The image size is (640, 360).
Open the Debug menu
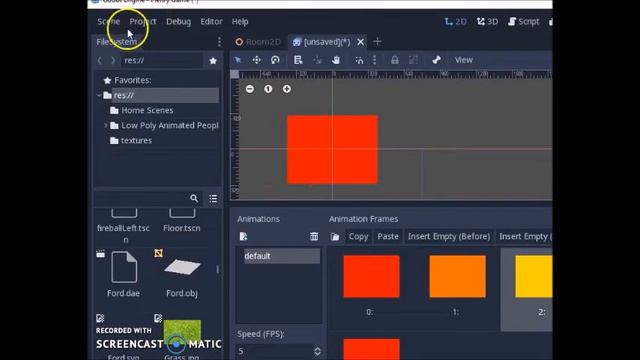pos(178,21)
